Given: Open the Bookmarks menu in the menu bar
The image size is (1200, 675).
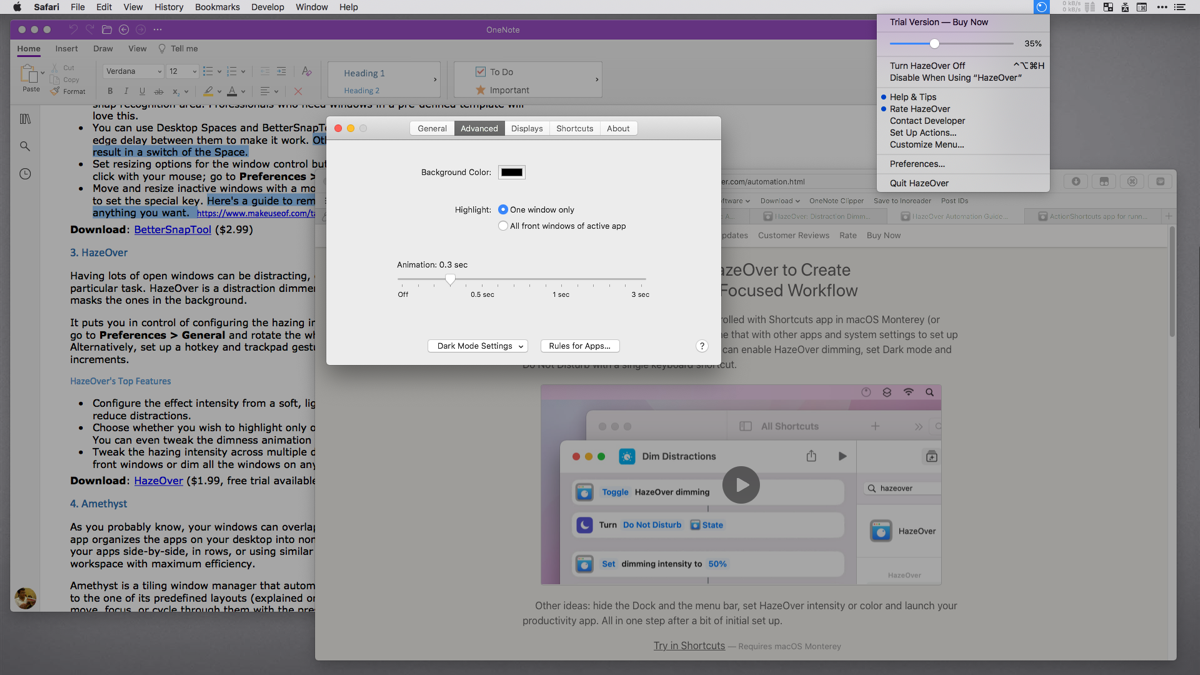Looking at the screenshot, I should click(217, 7).
